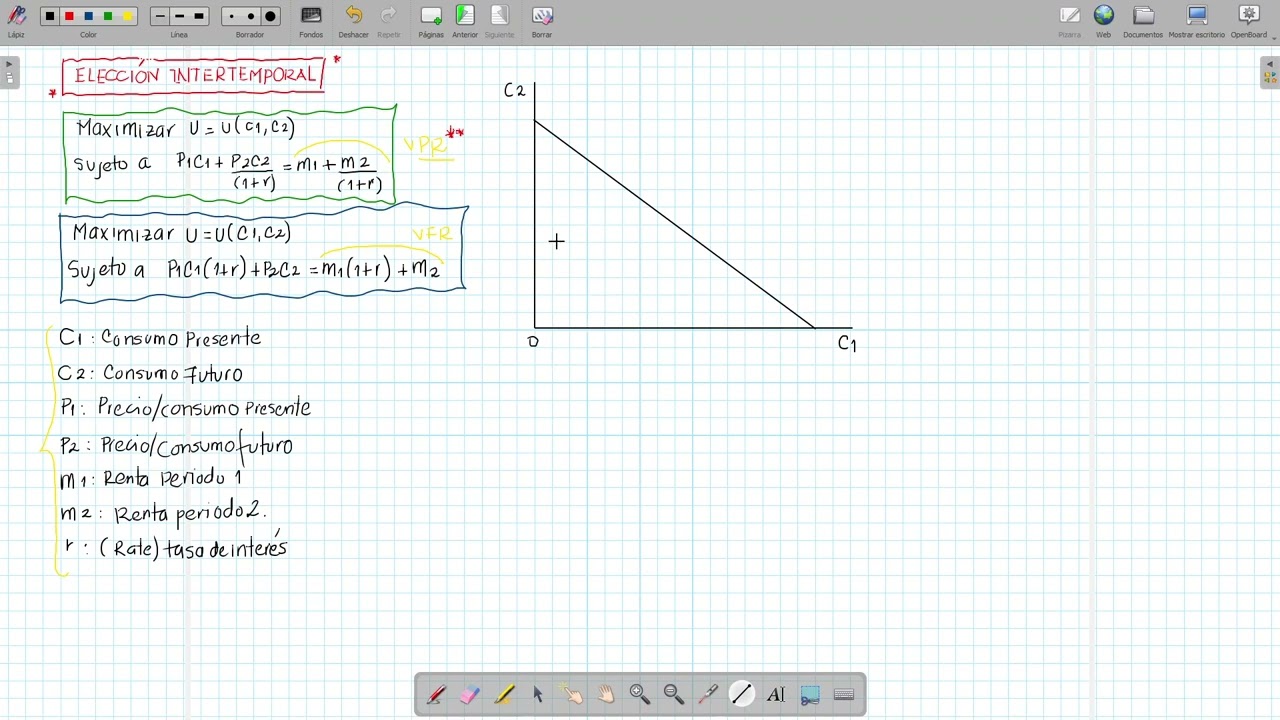Screen dimensions: 1280x720
Task: Select the zoom in magnifier tool
Action: (640, 694)
